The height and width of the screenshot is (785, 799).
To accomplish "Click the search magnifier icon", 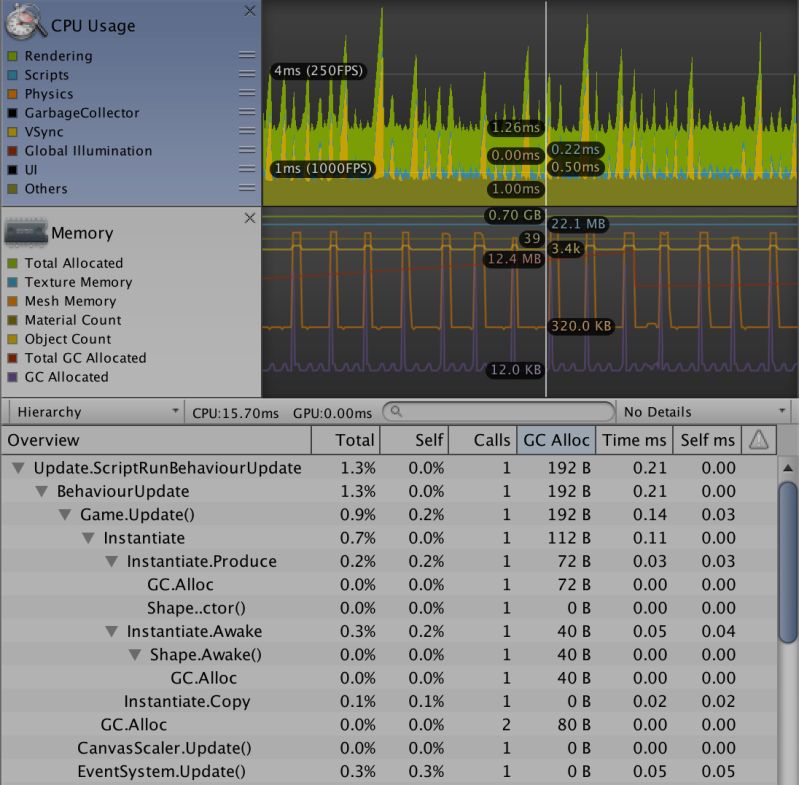I will coord(396,412).
